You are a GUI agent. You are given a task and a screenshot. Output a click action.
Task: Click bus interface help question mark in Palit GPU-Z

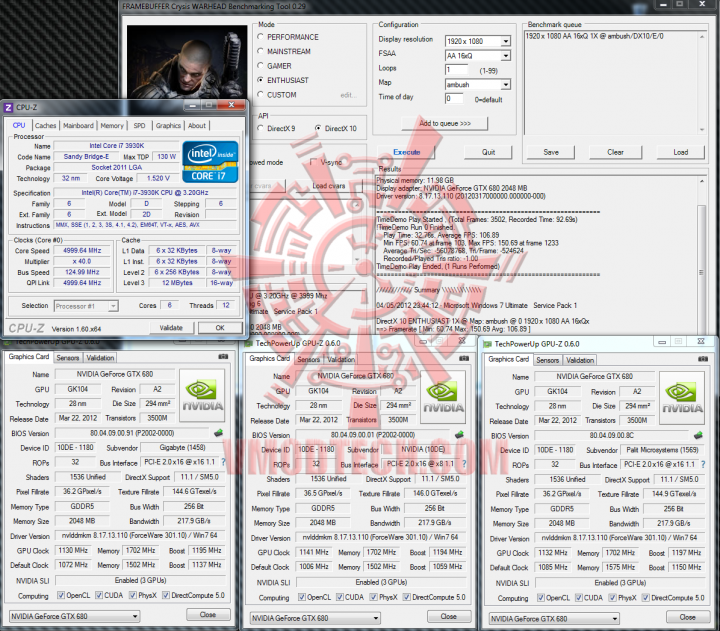703,465
